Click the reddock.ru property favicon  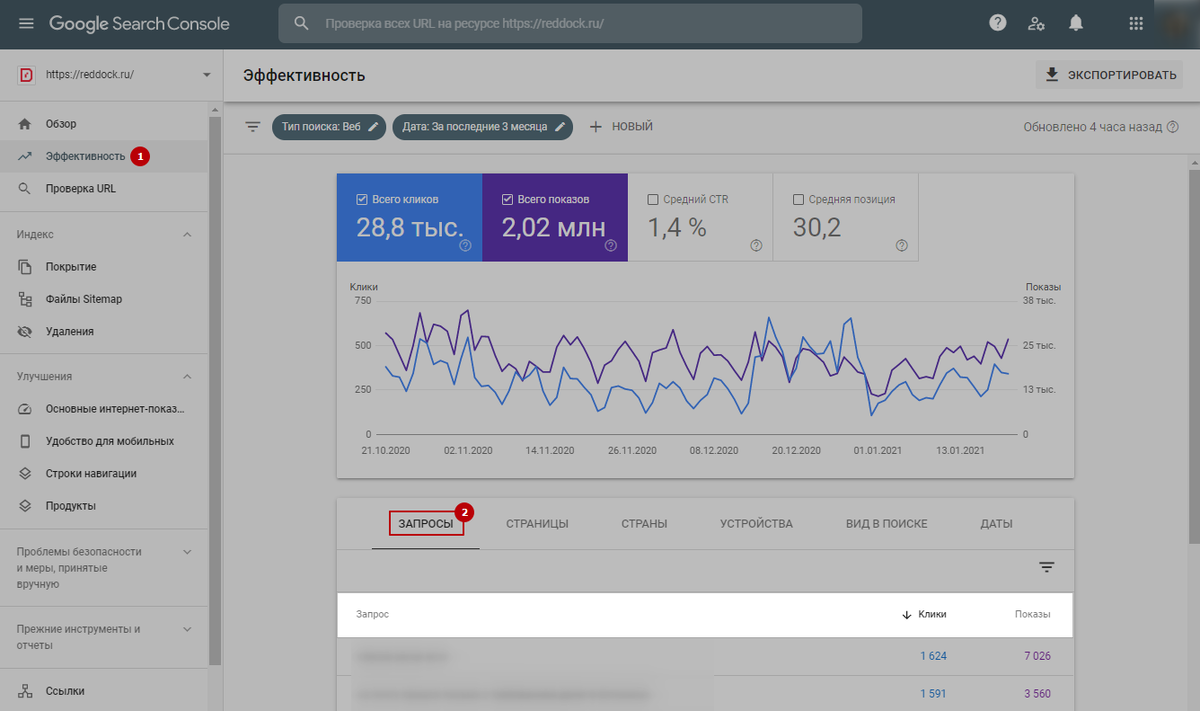(27, 75)
